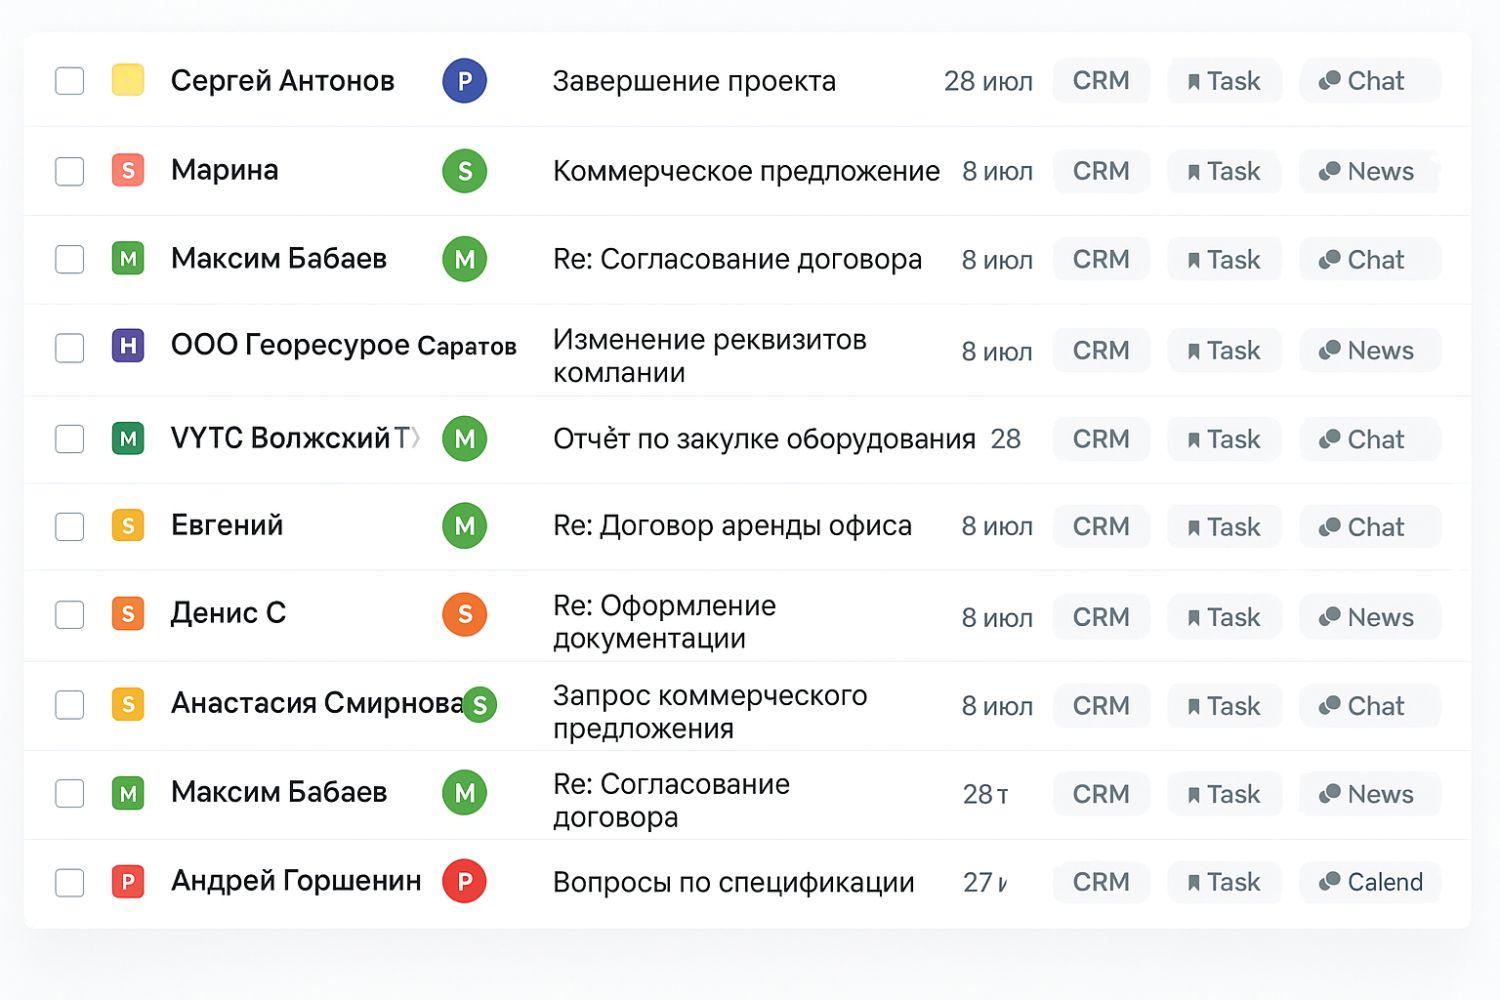Click the orange S avatar next to Денис С

(x=464, y=614)
